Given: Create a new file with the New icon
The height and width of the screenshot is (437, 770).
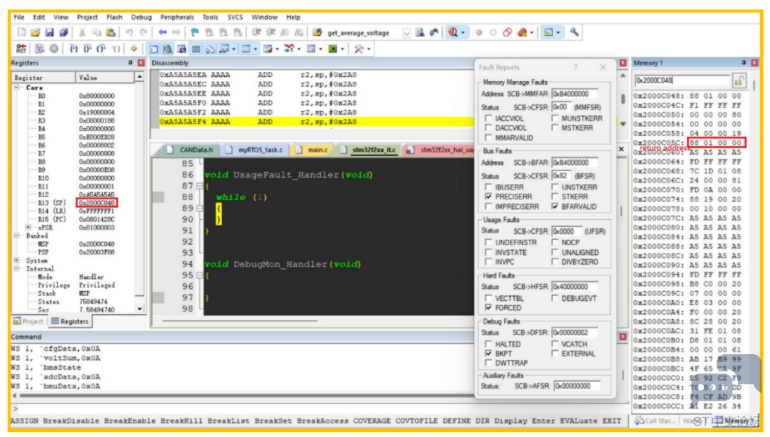Looking at the screenshot, I should [x=22, y=32].
